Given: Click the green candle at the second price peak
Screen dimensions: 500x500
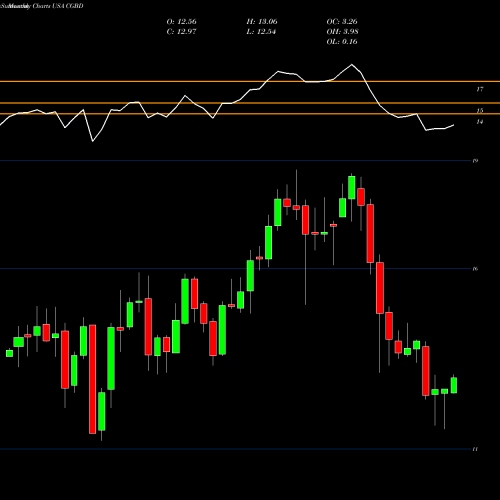Looking at the screenshot, I should coord(352,188).
